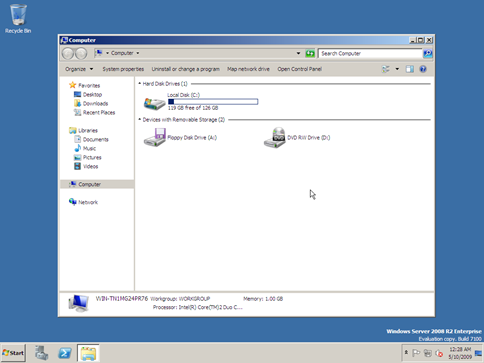Click the Desktop label in Favorites
The height and width of the screenshot is (363, 484).
[92, 94]
